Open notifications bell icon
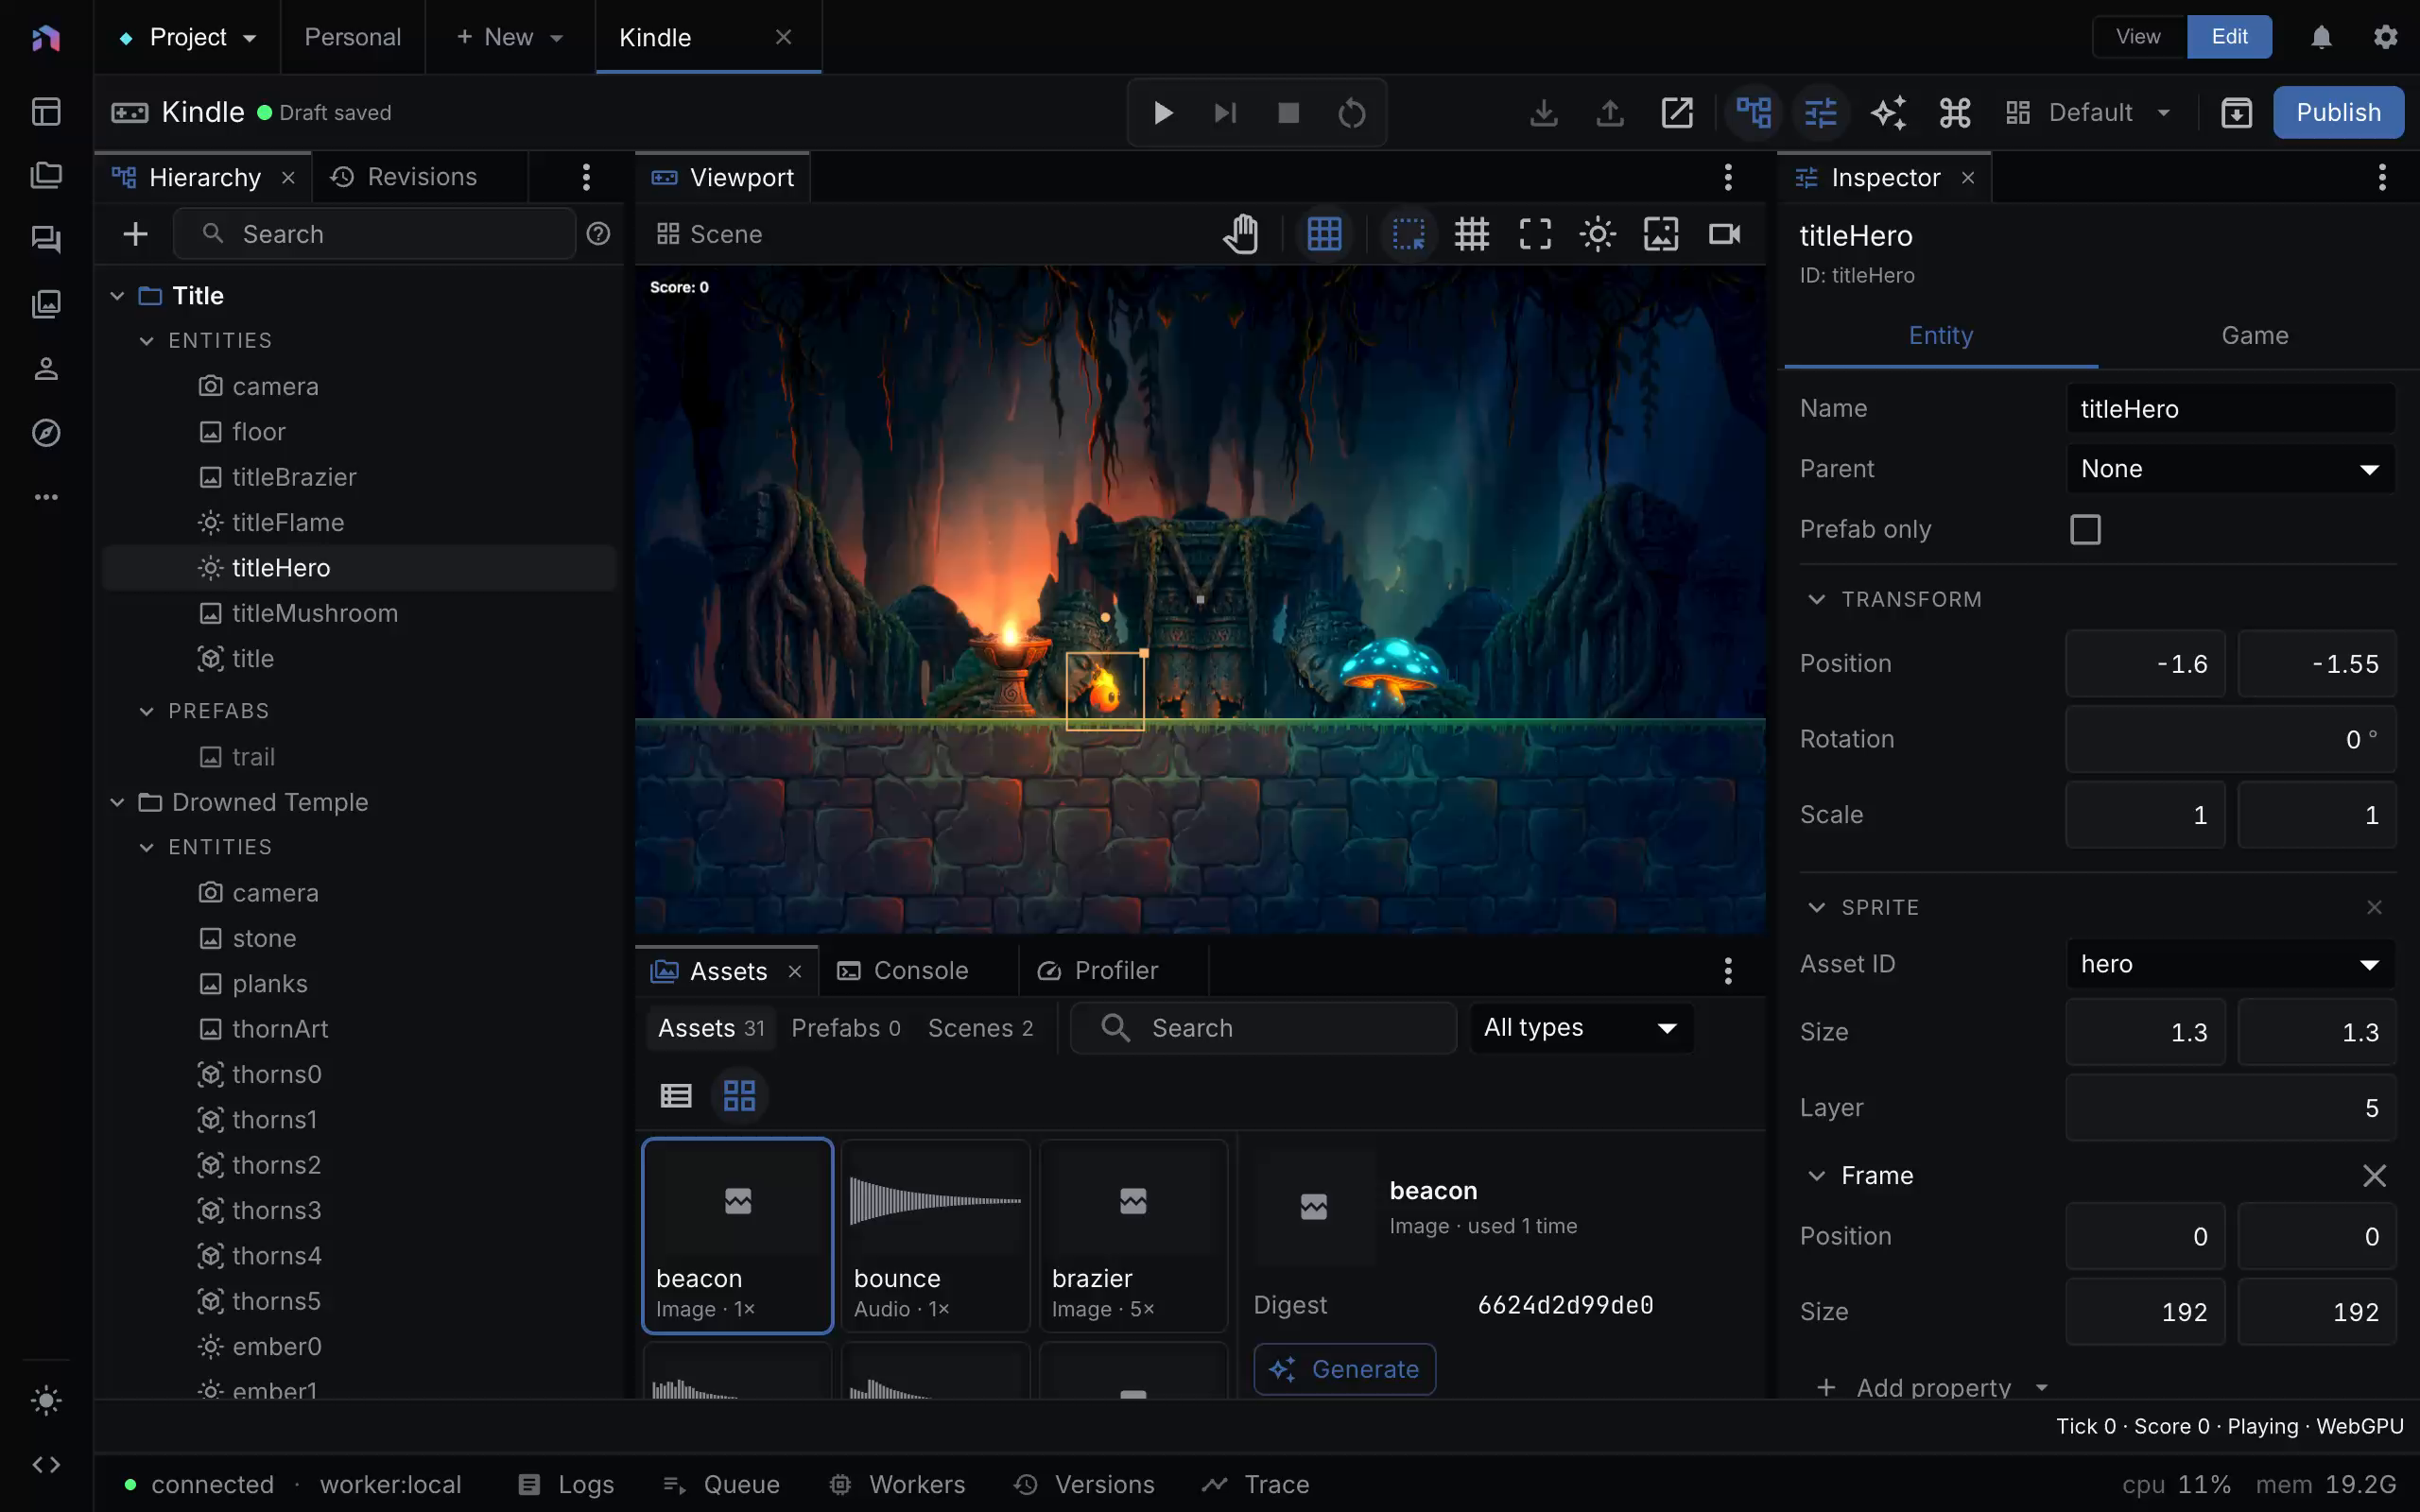Image resolution: width=2420 pixels, height=1512 pixels. (x=2321, y=37)
